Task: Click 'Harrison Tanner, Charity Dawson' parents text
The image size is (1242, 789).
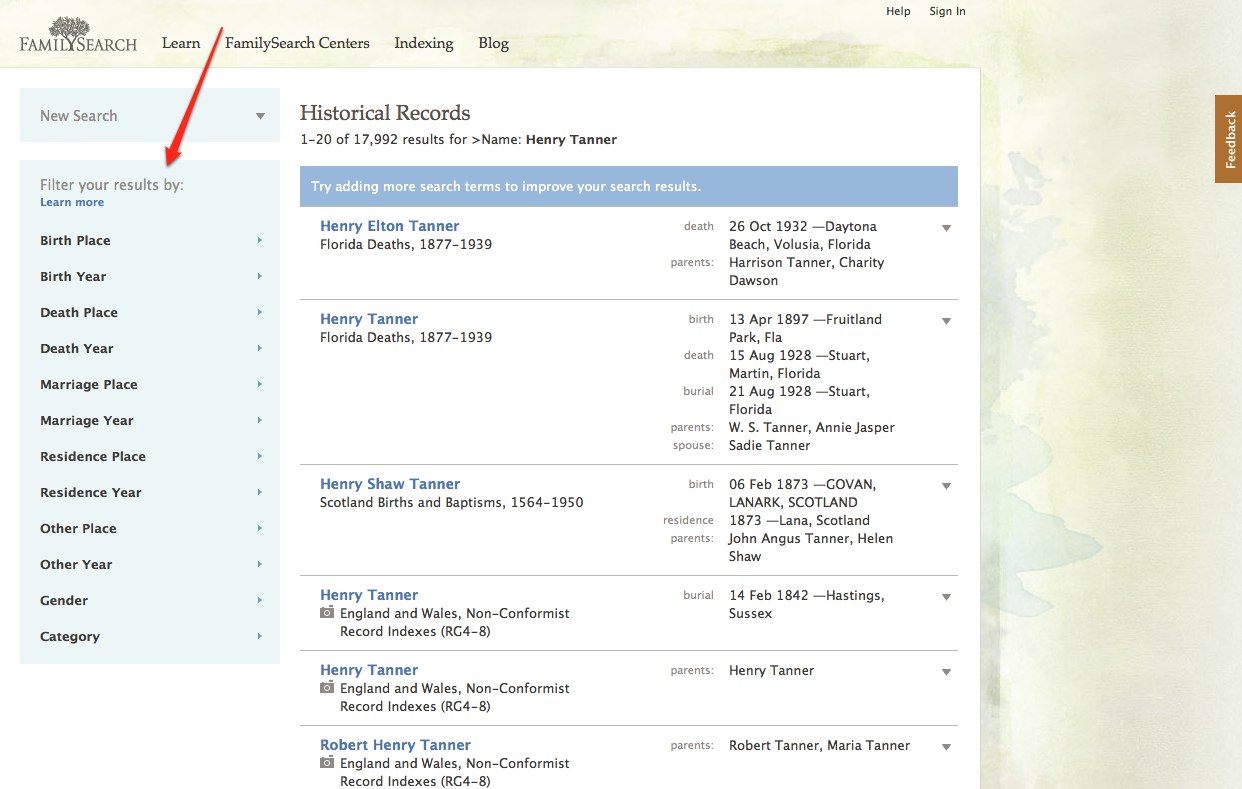Action: (x=807, y=271)
